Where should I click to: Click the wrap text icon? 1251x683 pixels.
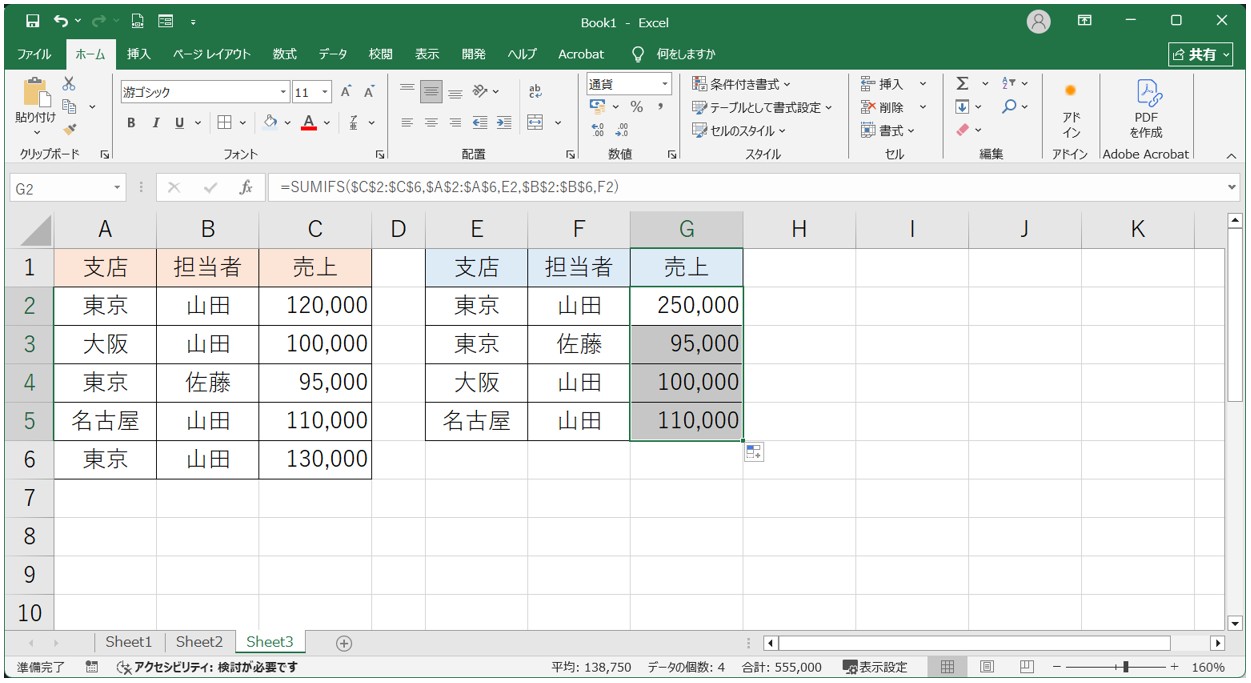tap(535, 92)
